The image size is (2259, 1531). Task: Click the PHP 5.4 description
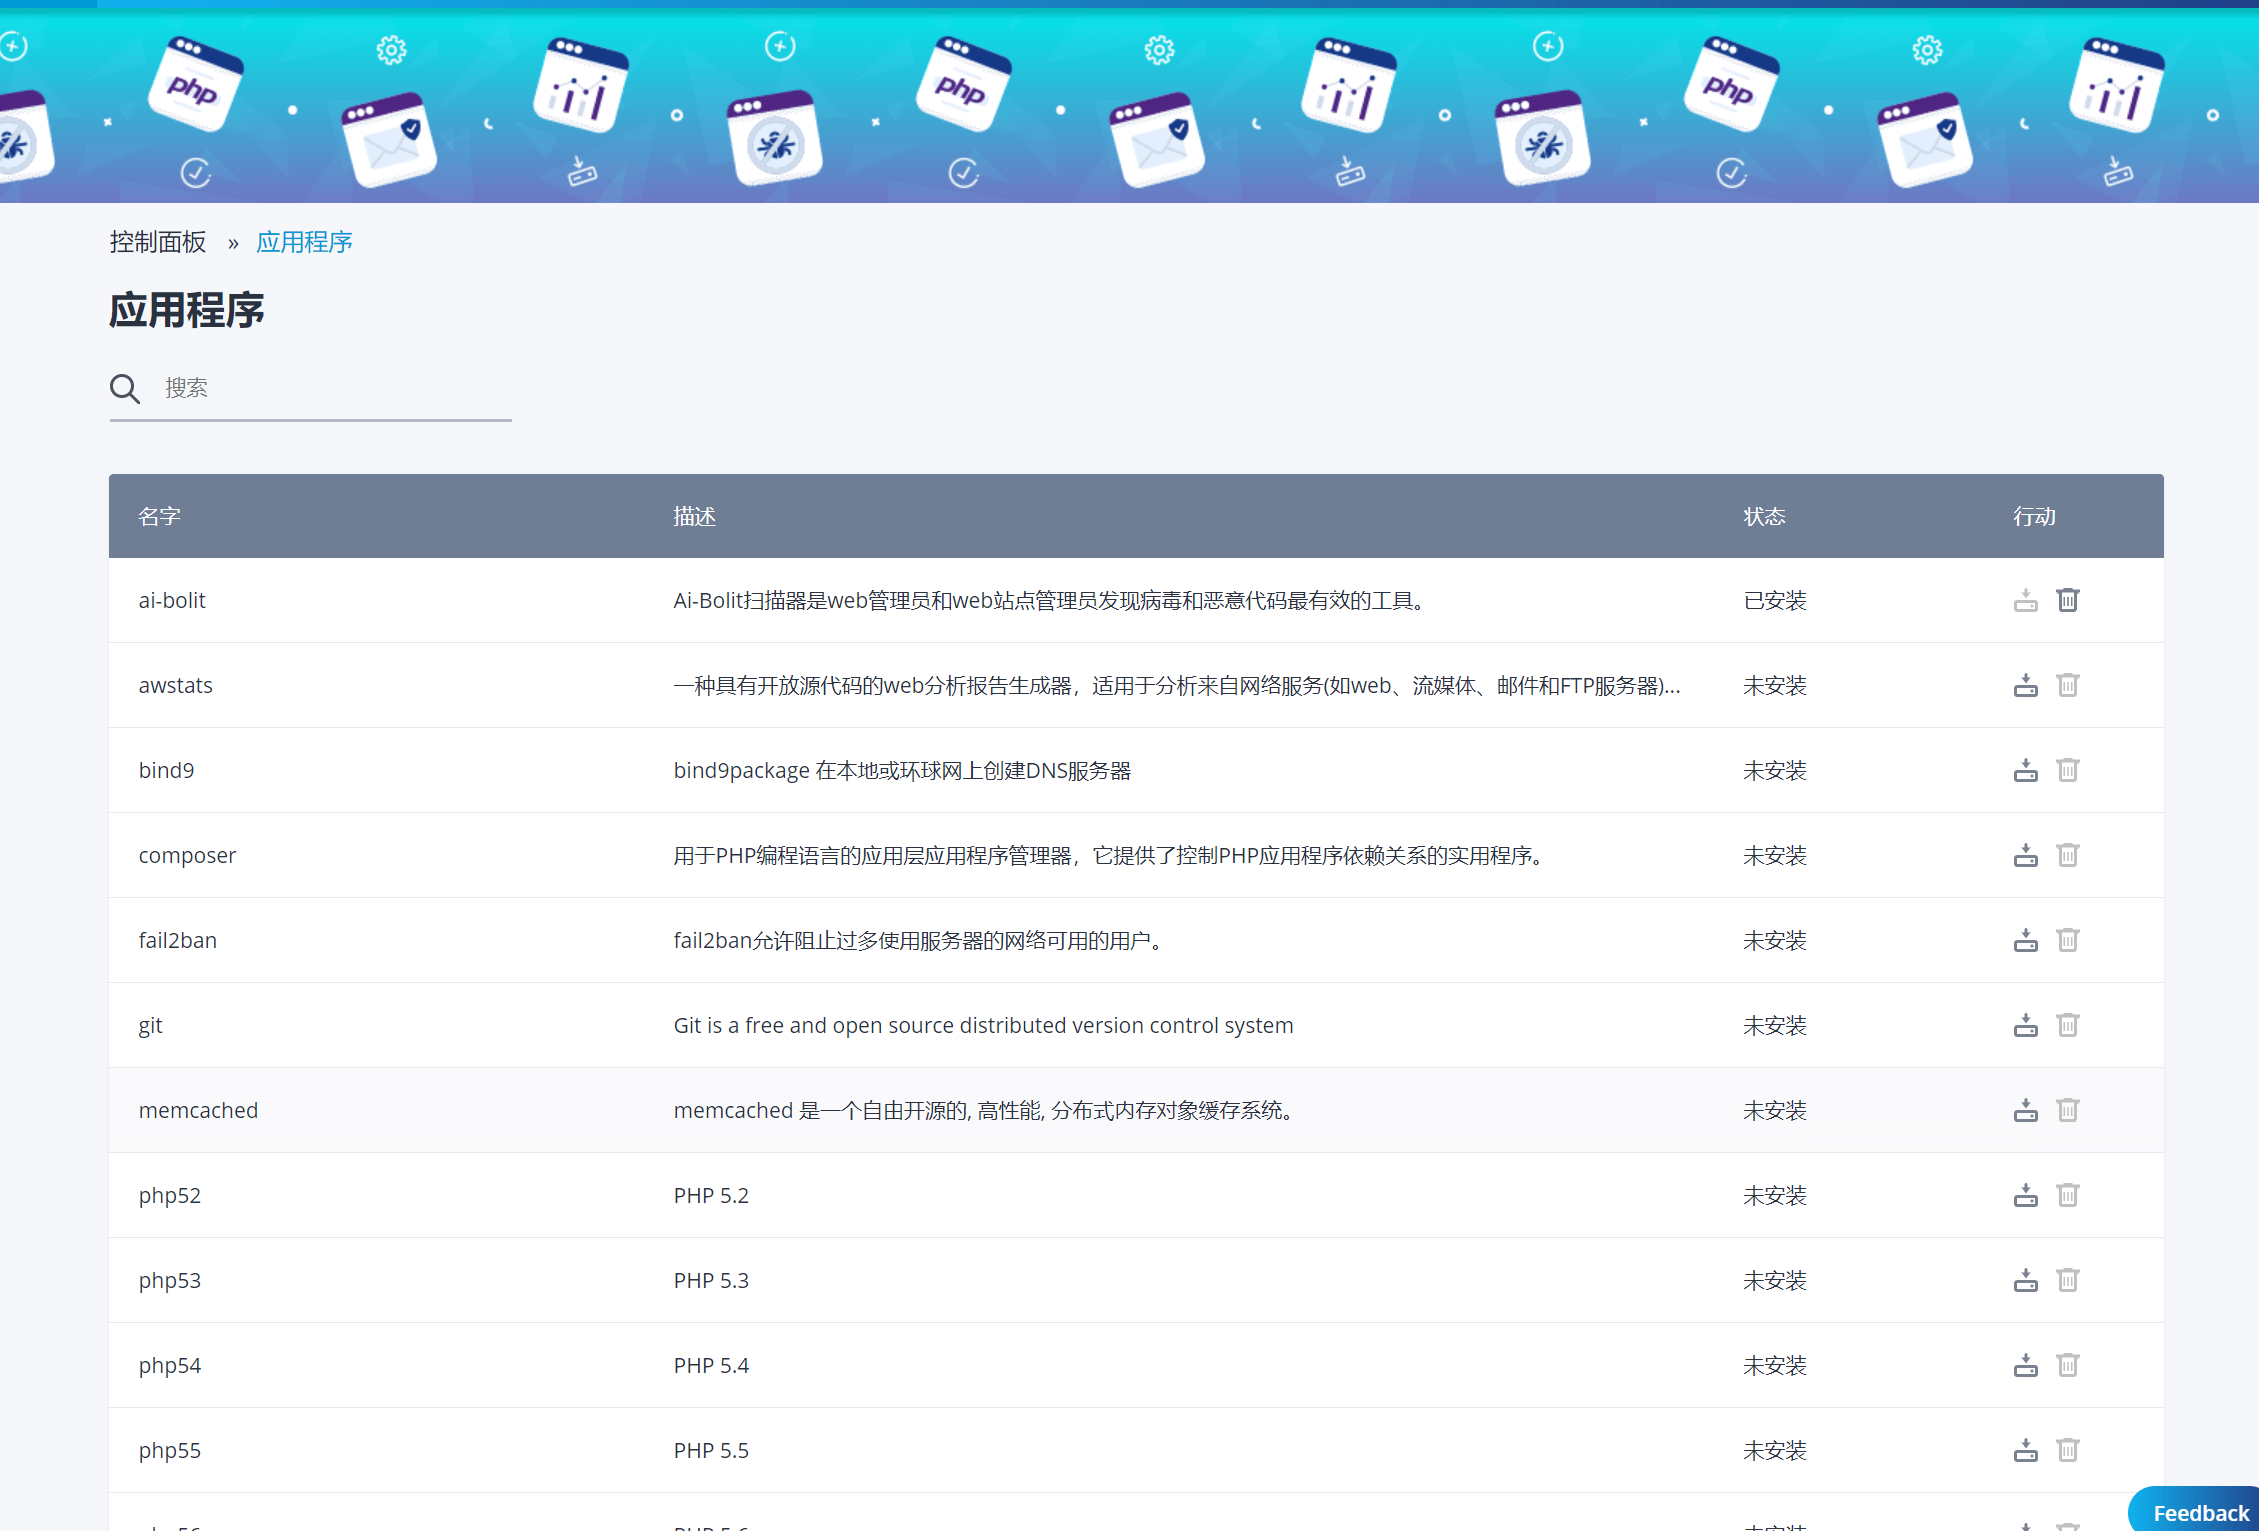[x=711, y=1365]
